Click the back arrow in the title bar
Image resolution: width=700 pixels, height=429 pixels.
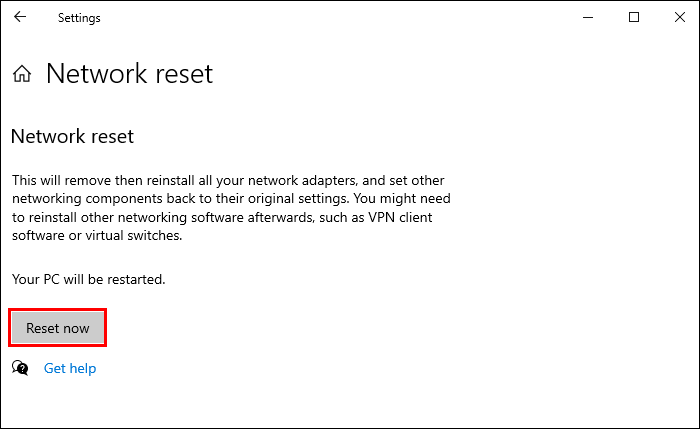(20, 17)
